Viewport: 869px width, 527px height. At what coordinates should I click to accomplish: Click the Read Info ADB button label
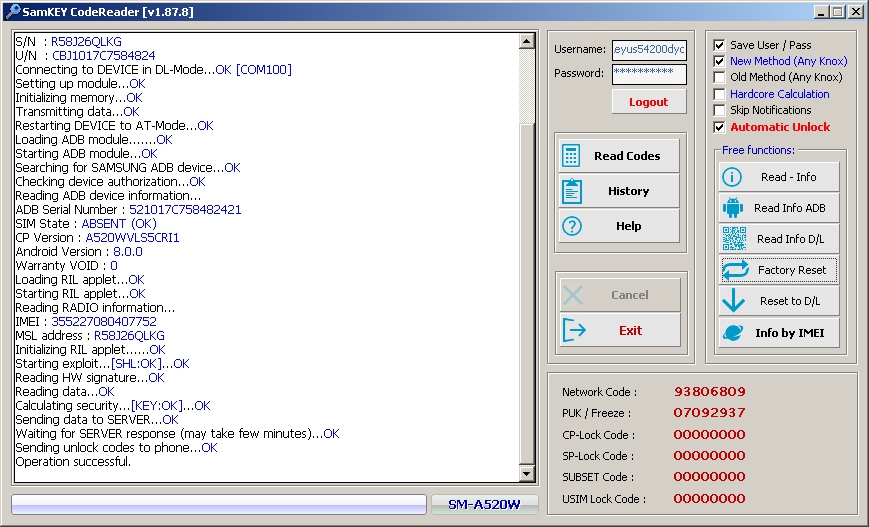pyautogui.click(x=790, y=208)
